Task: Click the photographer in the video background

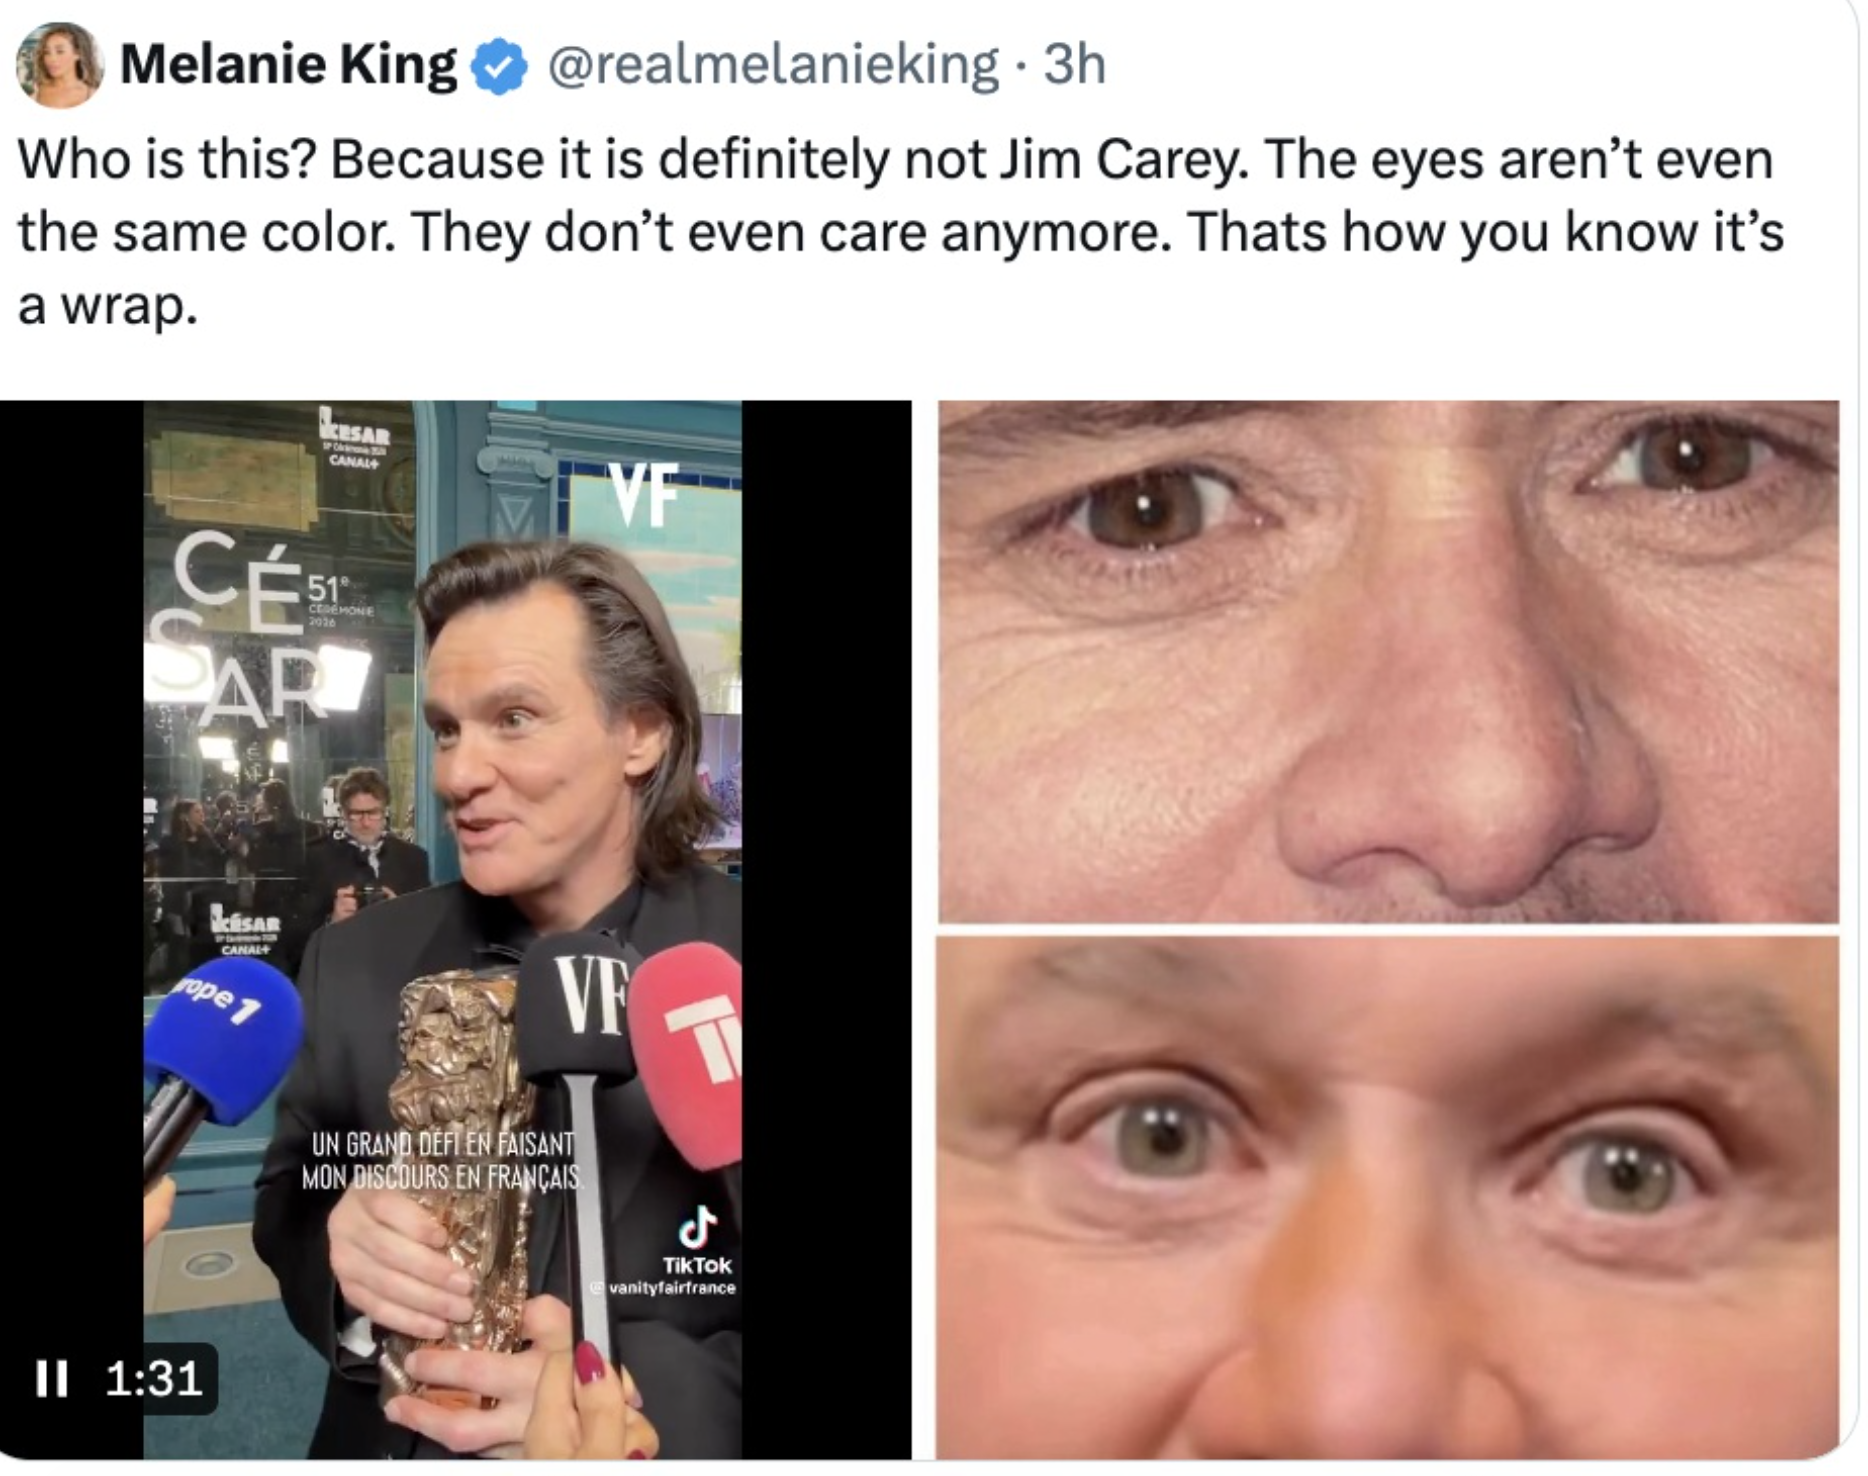Action: (x=365, y=840)
